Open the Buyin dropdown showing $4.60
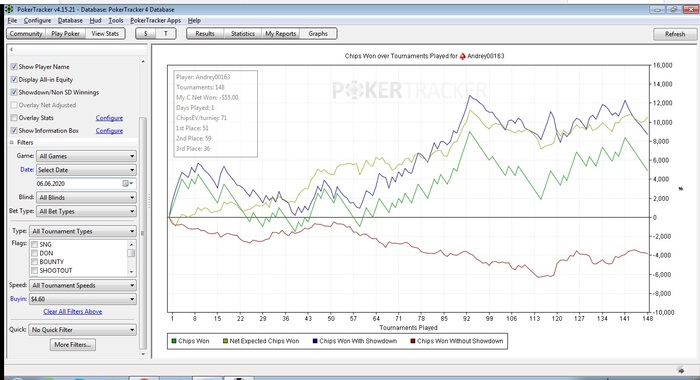This screenshot has width=700, height=380. click(83, 299)
